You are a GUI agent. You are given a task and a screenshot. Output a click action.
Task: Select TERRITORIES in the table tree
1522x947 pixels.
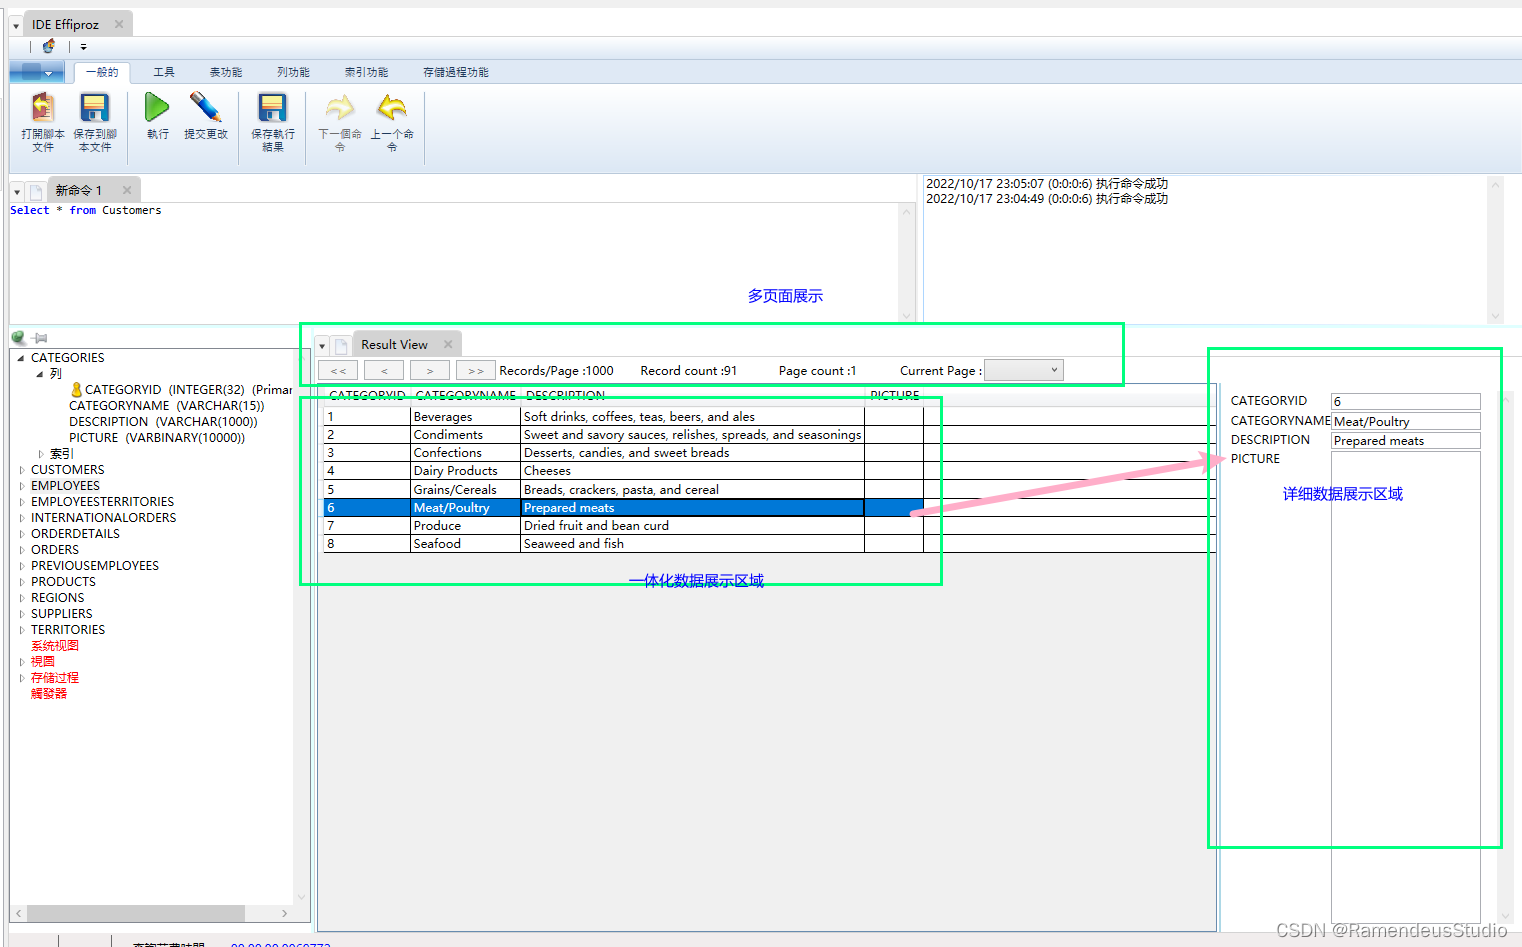[x=68, y=630]
